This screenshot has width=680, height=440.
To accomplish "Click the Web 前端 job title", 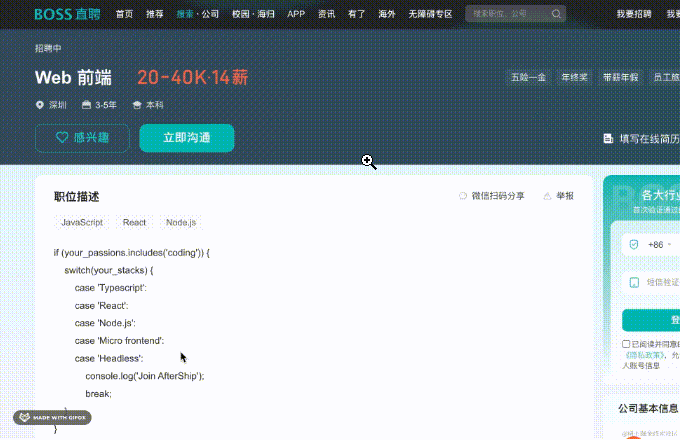I will pos(73,78).
